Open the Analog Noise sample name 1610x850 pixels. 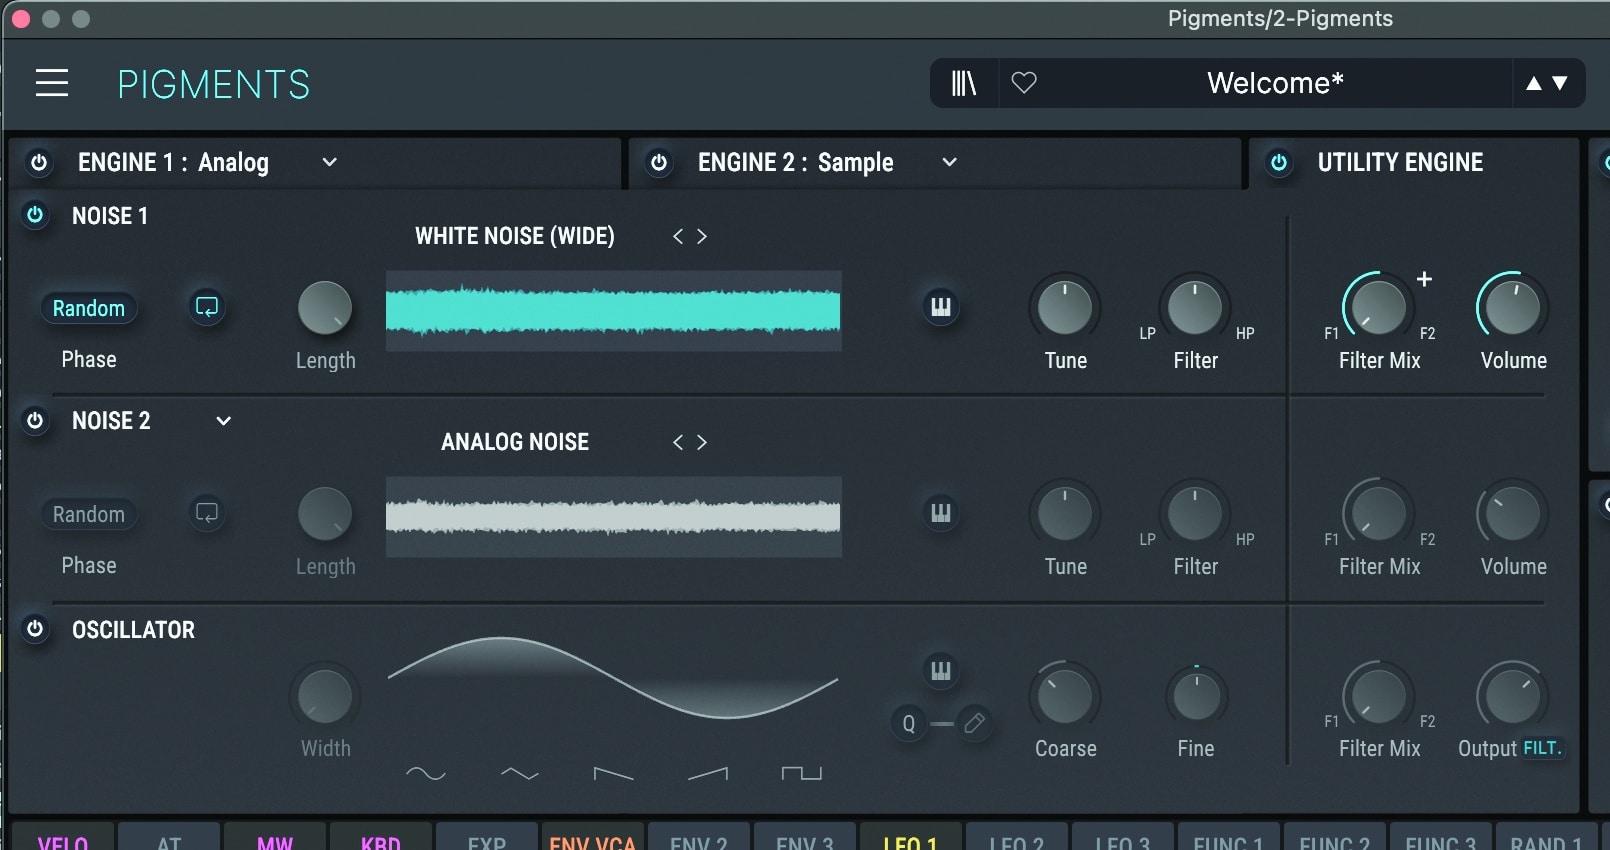tap(515, 442)
